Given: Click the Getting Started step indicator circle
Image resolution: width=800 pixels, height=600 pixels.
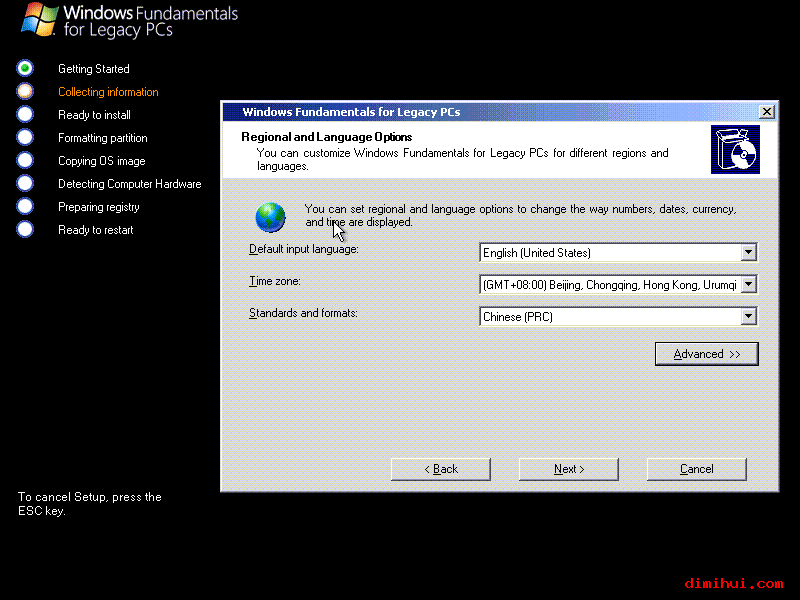Looking at the screenshot, I should click(25, 68).
